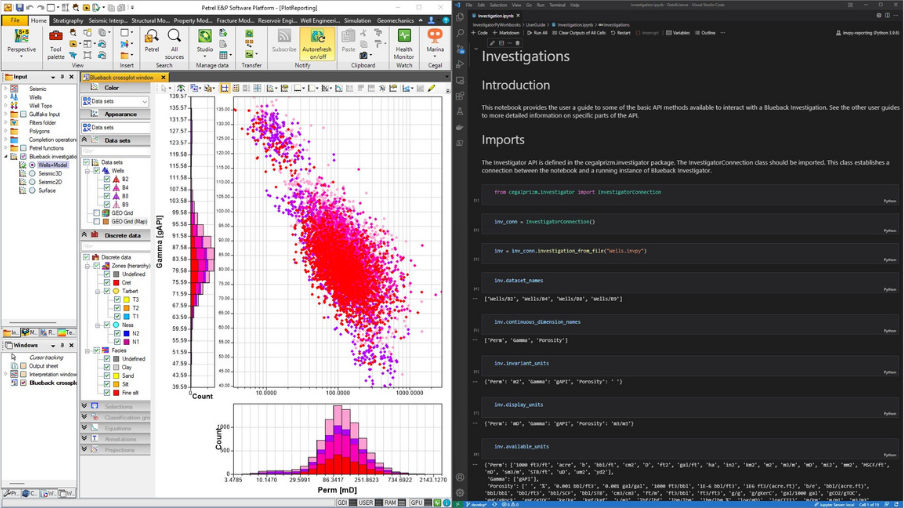Select the Surface radio button
Viewport: 904px width, 508px height.
click(32, 190)
